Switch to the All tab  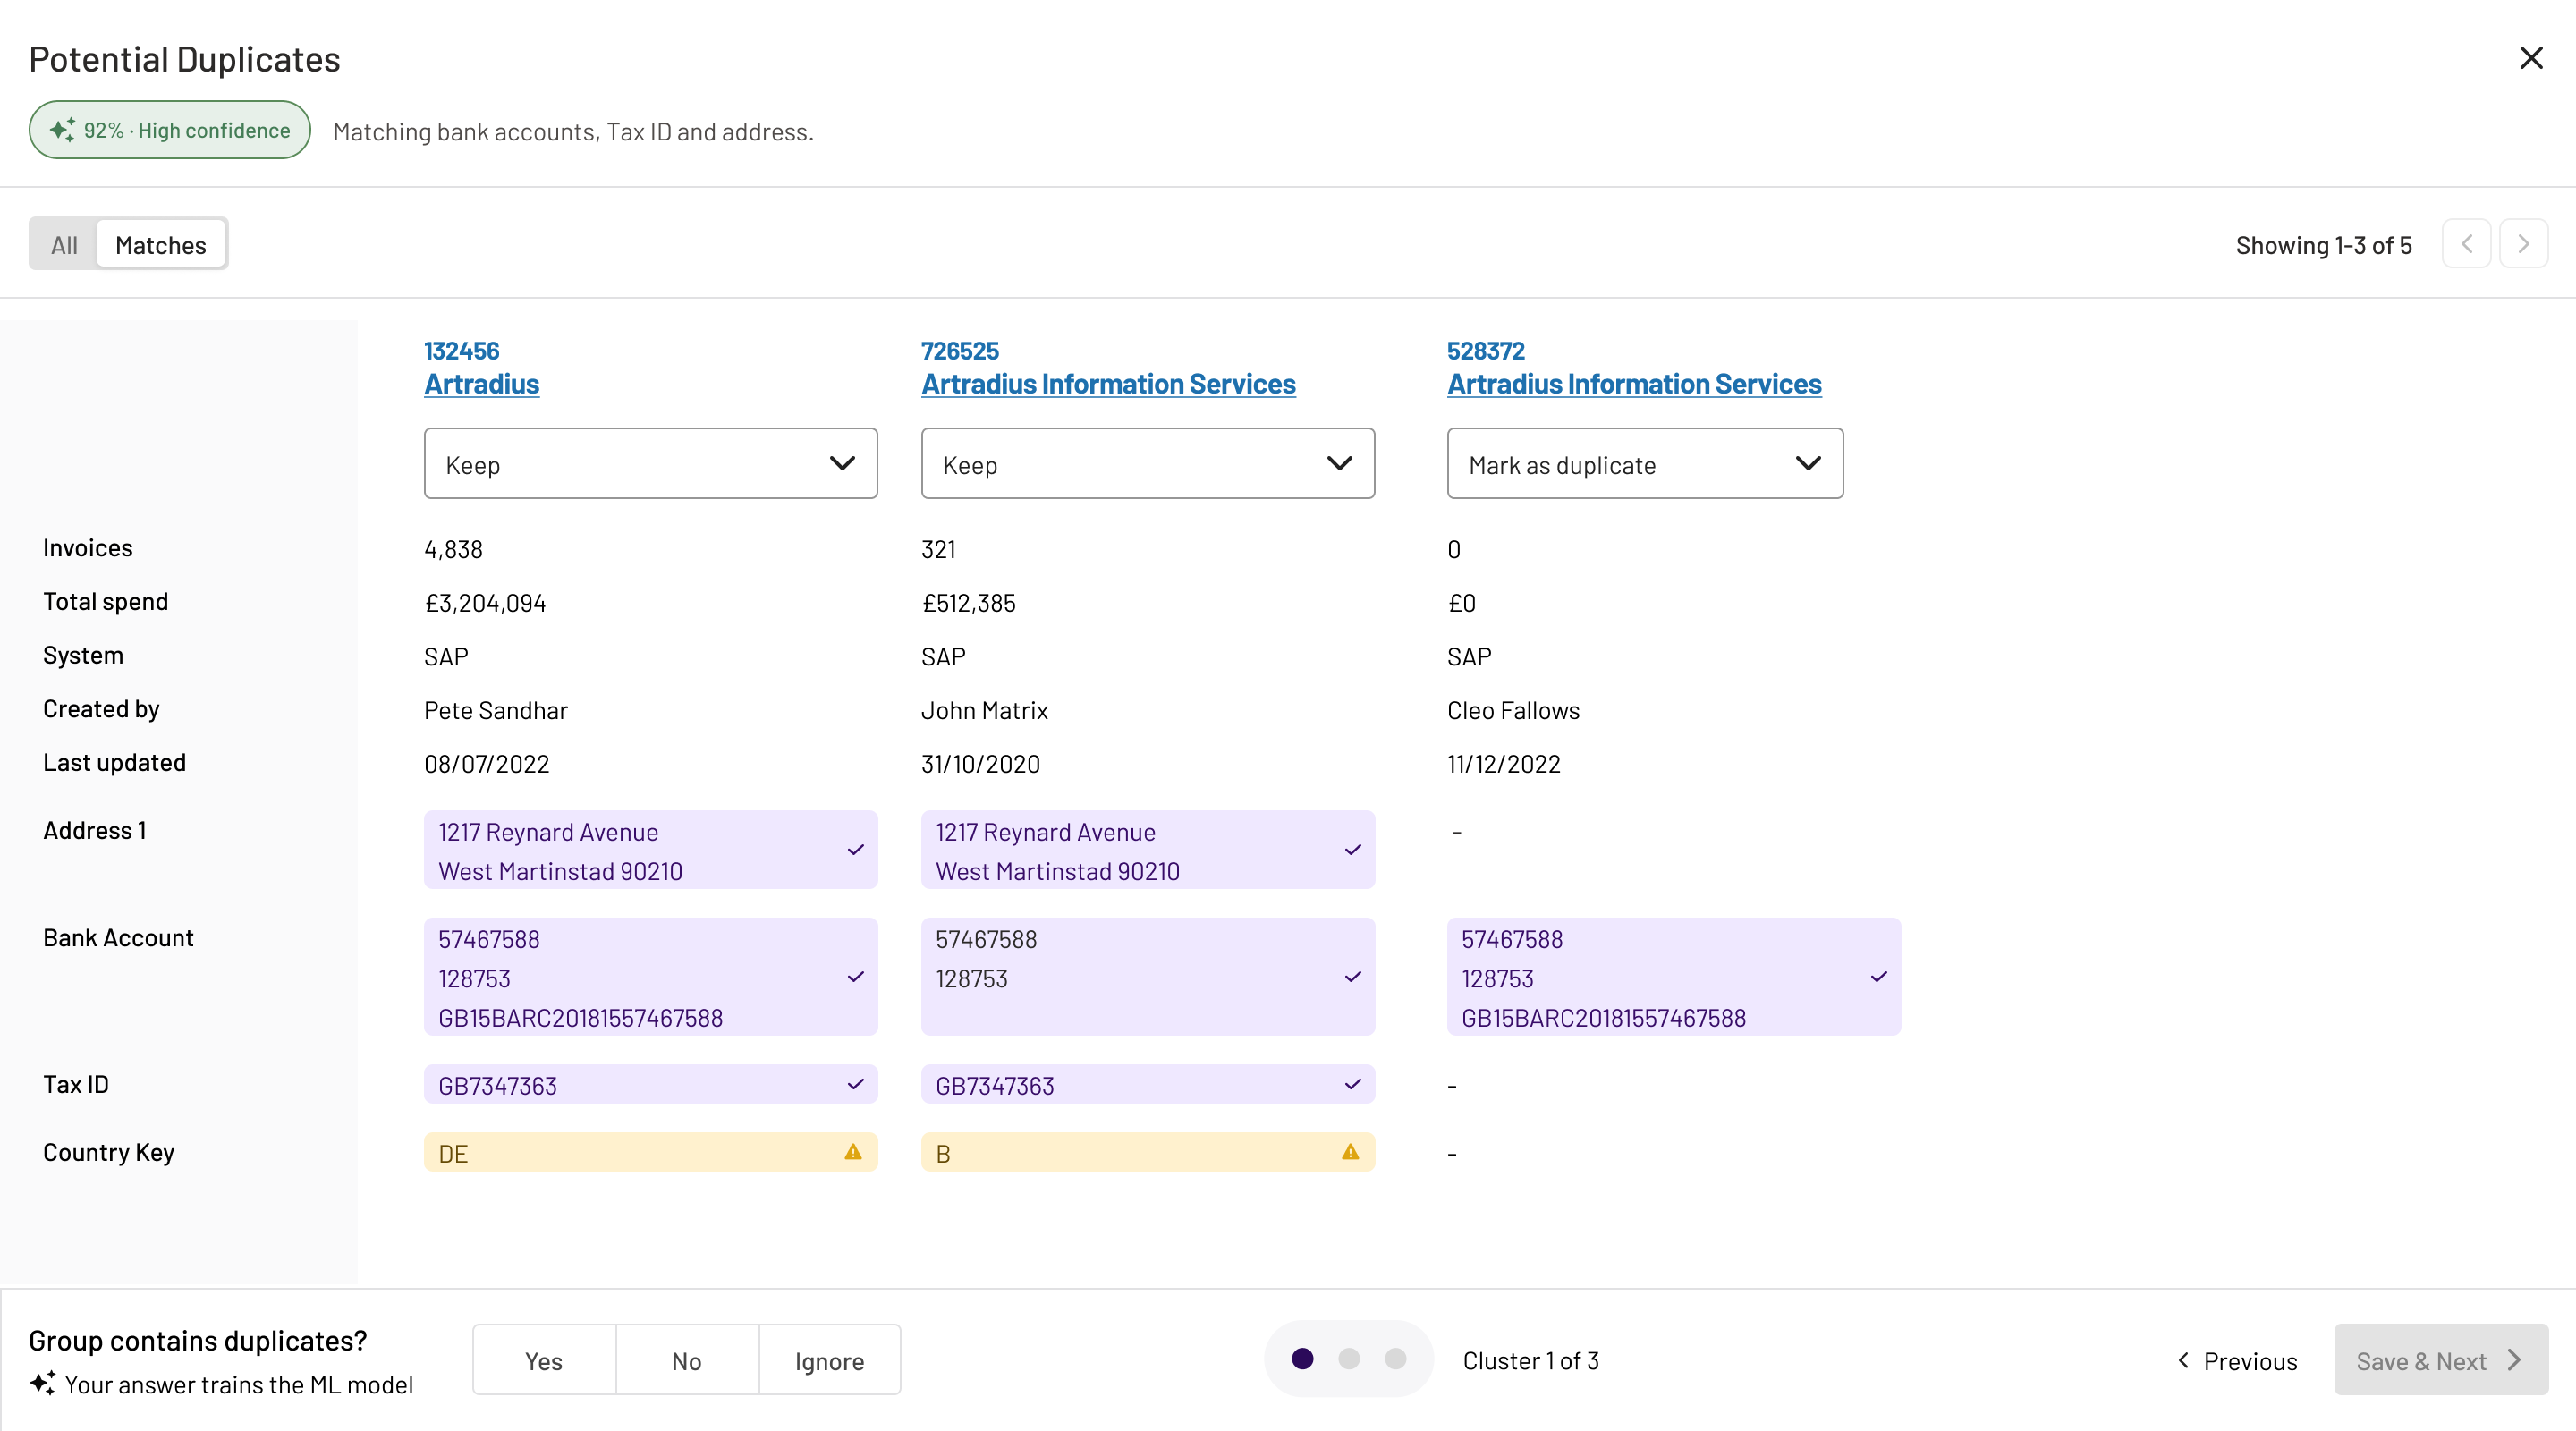64,245
